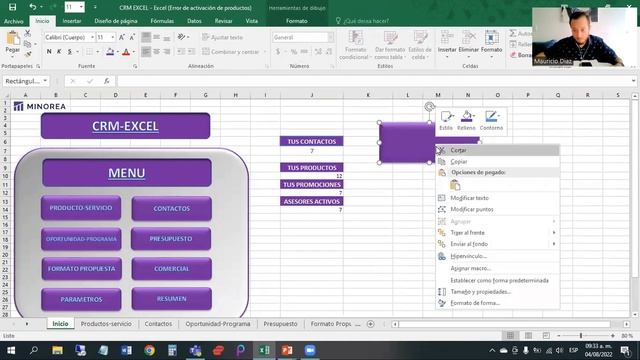Viewport: 640px width, 360px height.
Task: Click the PRESUPUESTO purple button
Action: coord(171,239)
